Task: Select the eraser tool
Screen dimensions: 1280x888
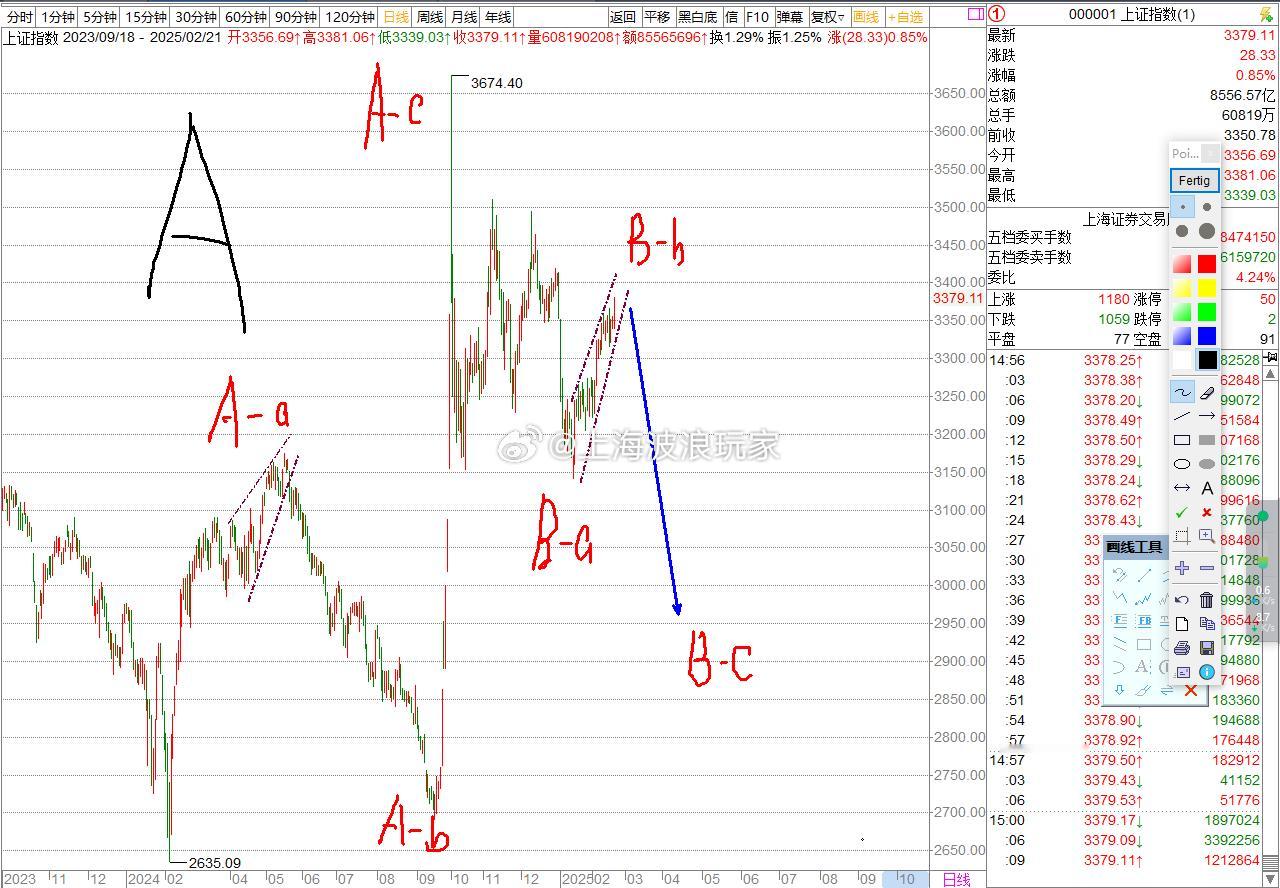Action: click(x=1207, y=392)
